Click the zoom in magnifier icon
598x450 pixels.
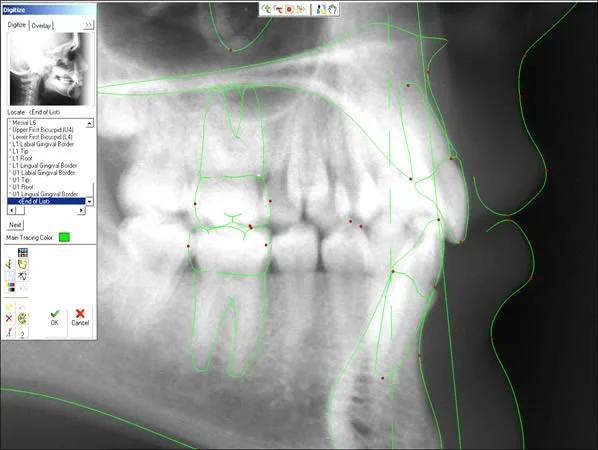pos(266,9)
